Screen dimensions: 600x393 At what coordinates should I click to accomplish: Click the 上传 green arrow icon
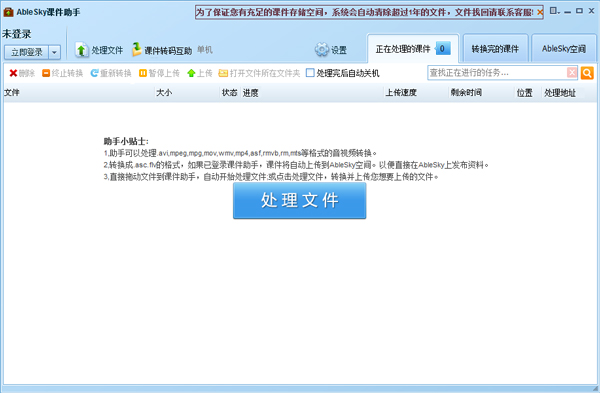[x=191, y=73]
